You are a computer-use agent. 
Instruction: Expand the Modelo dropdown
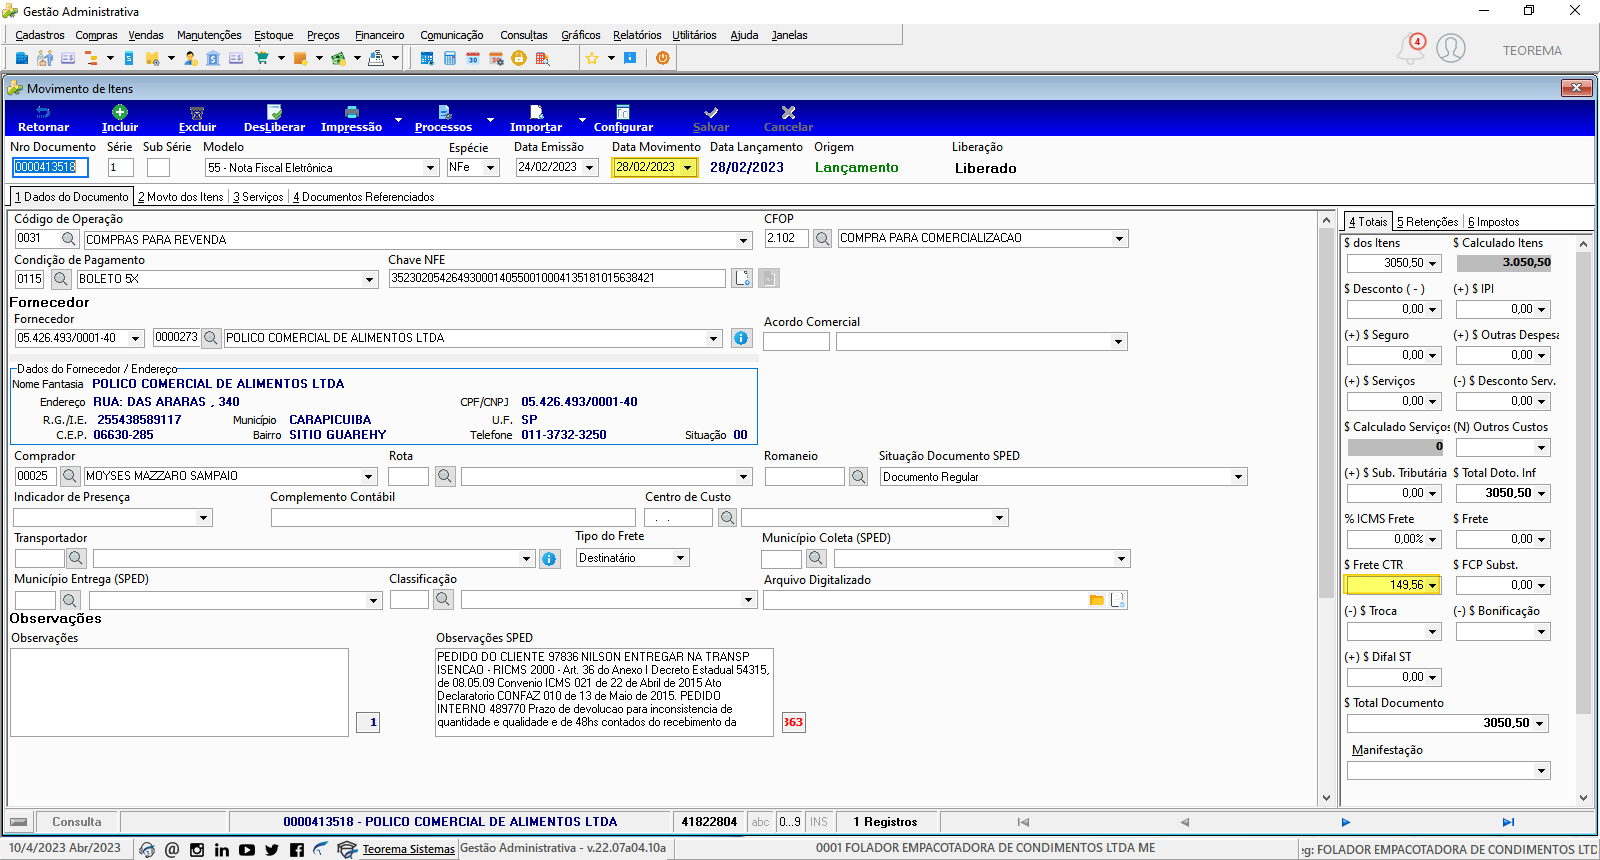click(x=431, y=168)
